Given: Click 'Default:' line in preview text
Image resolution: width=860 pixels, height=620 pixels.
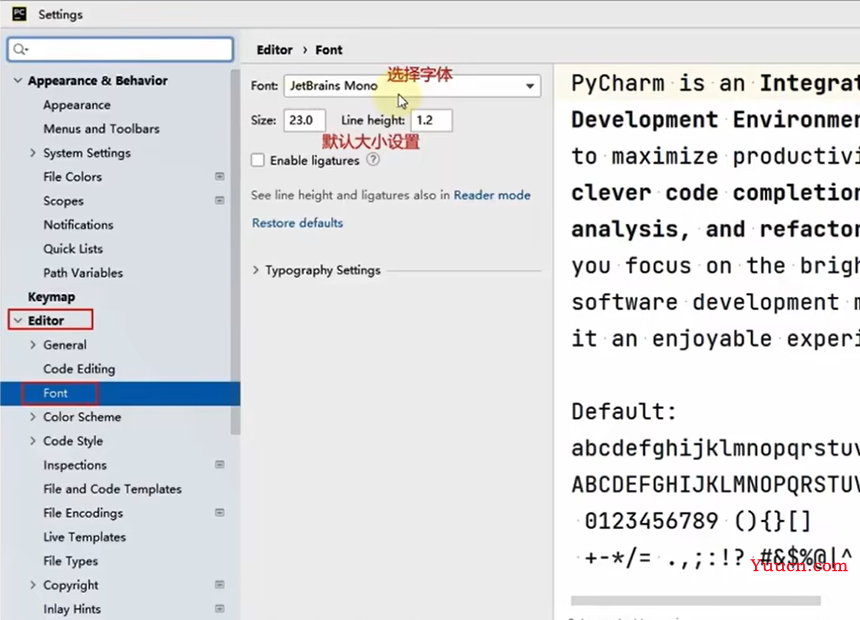Looking at the screenshot, I should pyautogui.click(x=624, y=412).
